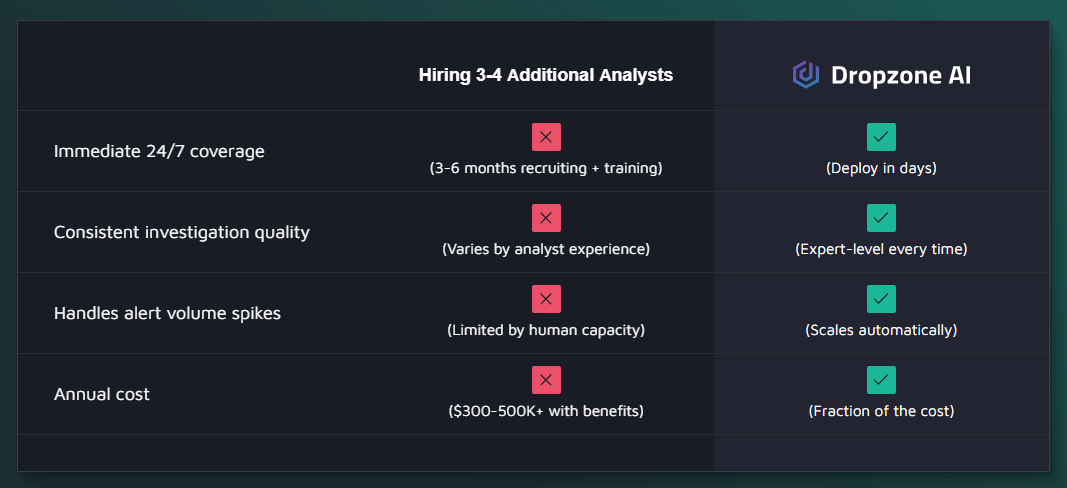Screen dimensions: 1067x488
Task: Click '(Varies by analyst experience)' text
Action: tap(546, 249)
